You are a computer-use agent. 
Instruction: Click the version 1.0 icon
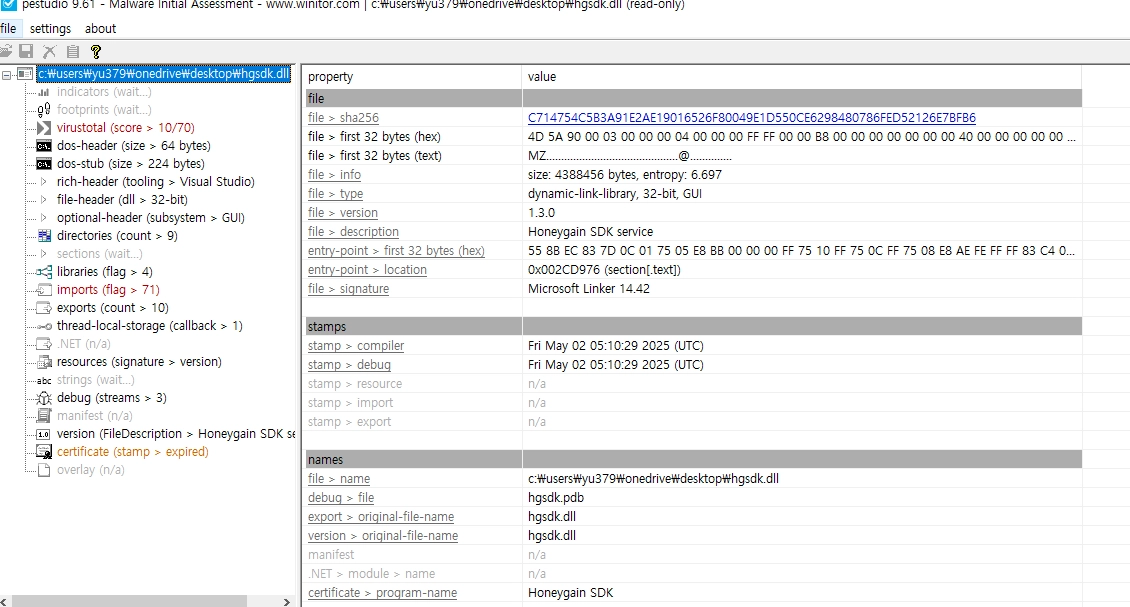tap(44, 434)
